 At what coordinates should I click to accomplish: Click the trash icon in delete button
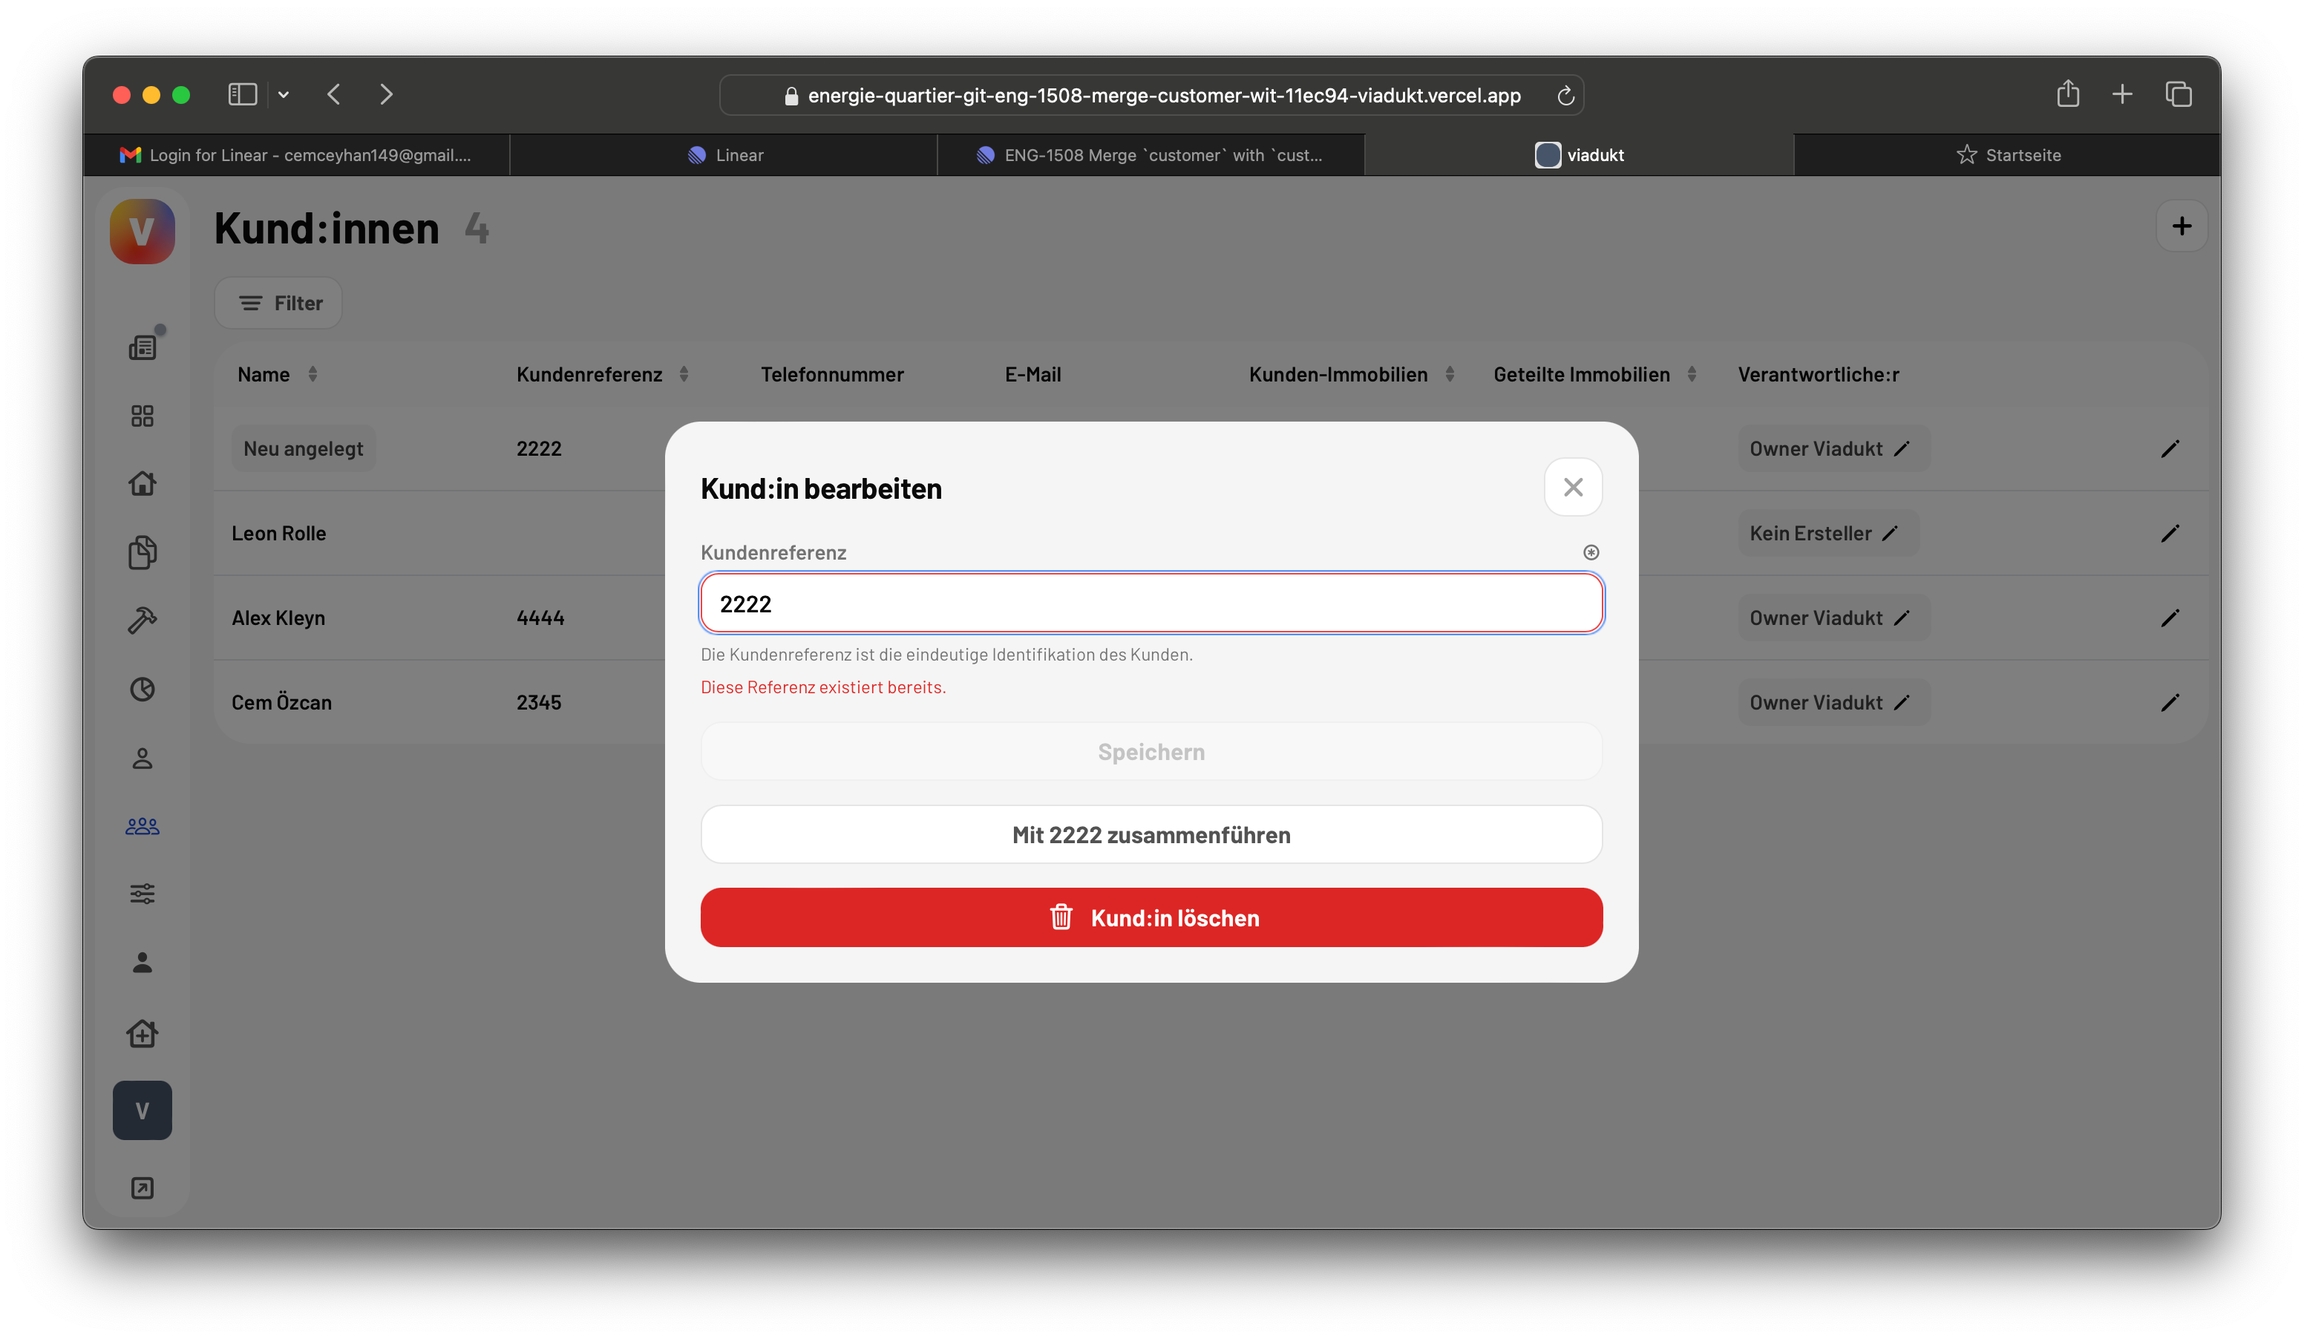(x=1061, y=917)
